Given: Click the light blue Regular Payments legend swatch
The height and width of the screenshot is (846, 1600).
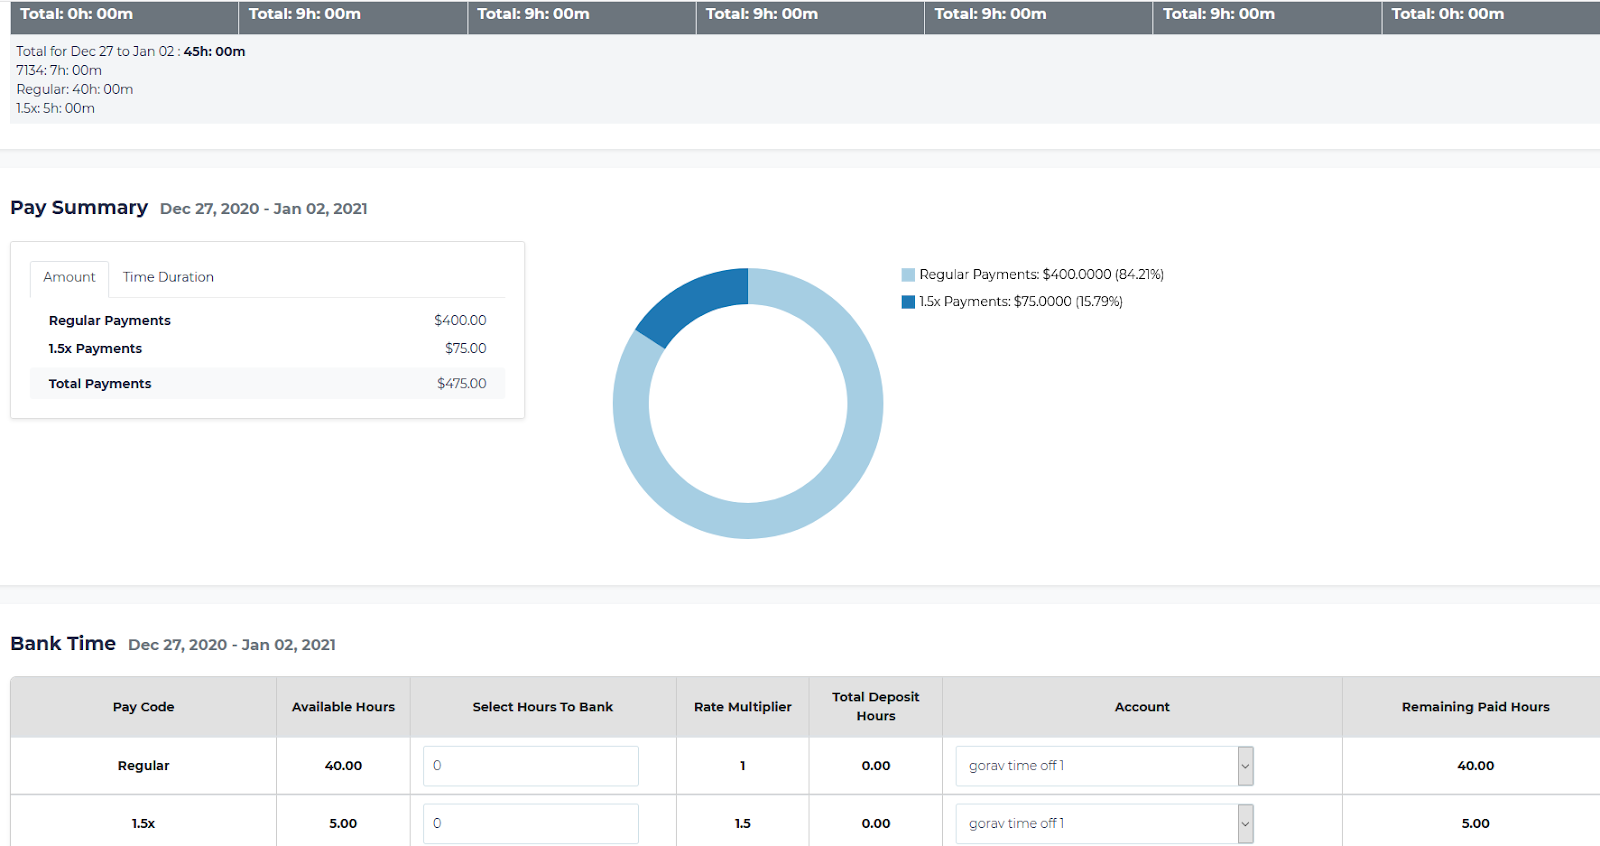Looking at the screenshot, I should click(908, 275).
